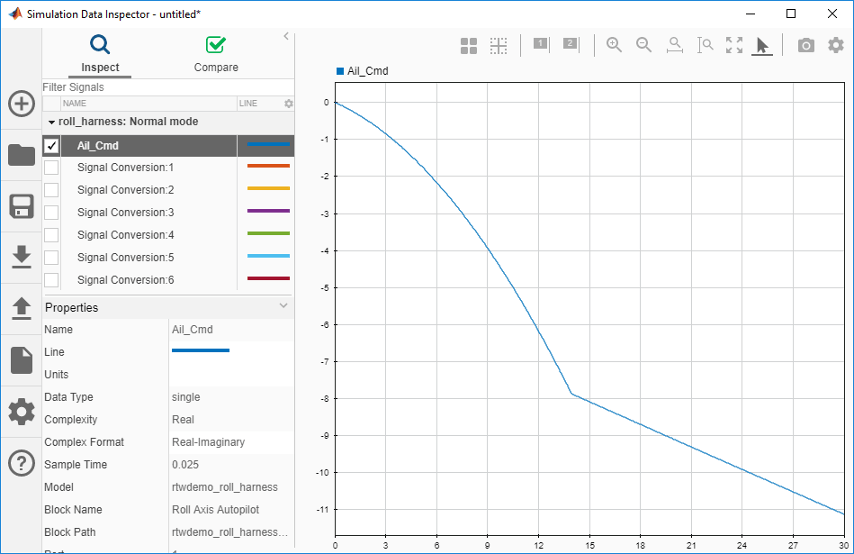Screen dimensions: 854x554
Task: Open Signal Conversion:3 purple line swatch
Action: coord(268,211)
